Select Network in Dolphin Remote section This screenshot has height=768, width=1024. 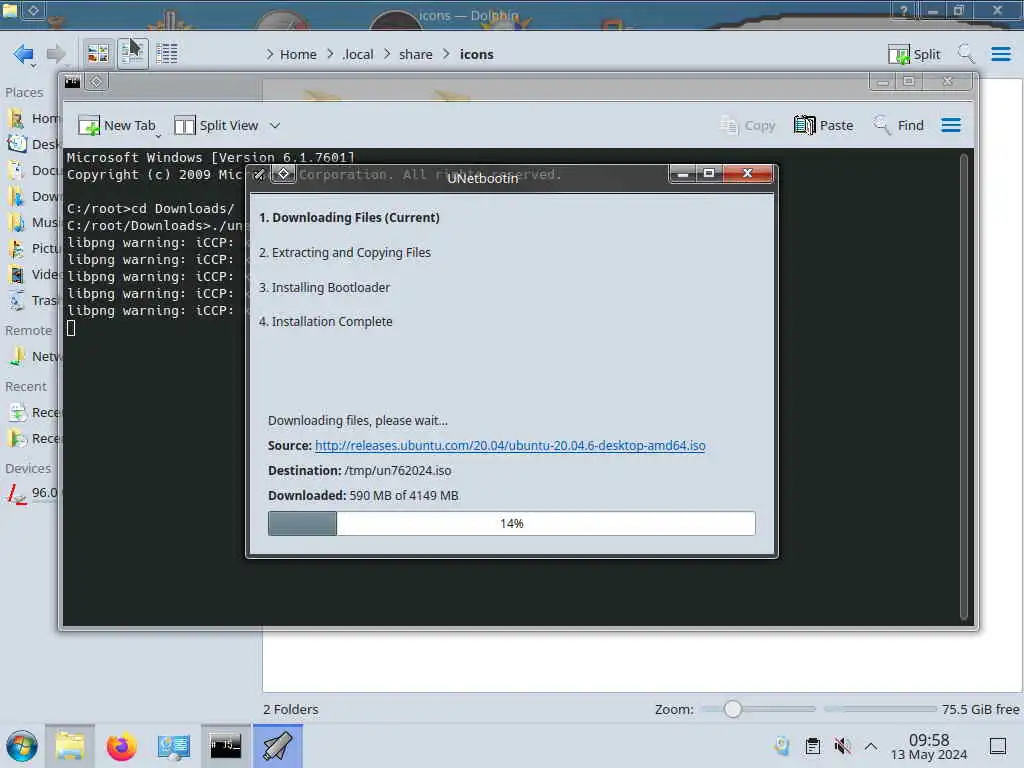click(x=33, y=357)
